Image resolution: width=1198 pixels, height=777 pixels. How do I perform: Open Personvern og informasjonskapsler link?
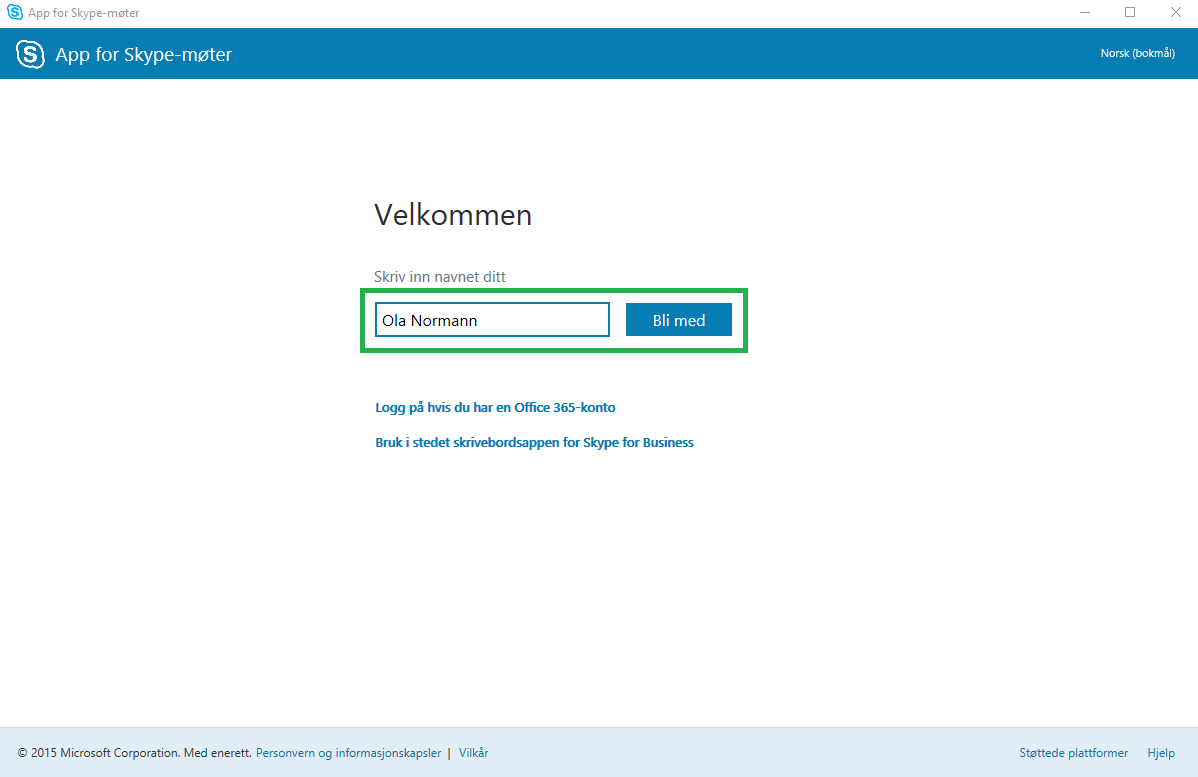[x=348, y=753]
